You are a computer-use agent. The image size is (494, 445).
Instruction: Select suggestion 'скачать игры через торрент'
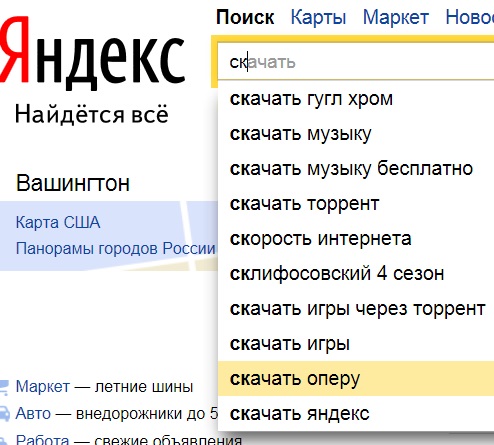point(356,309)
